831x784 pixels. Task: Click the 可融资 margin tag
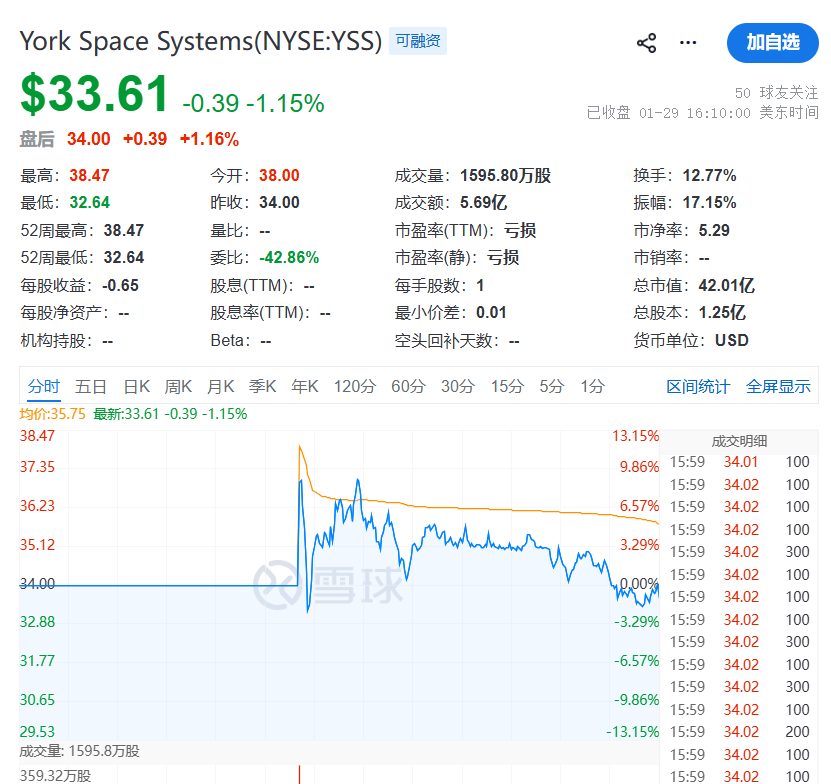[x=417, y=41]
